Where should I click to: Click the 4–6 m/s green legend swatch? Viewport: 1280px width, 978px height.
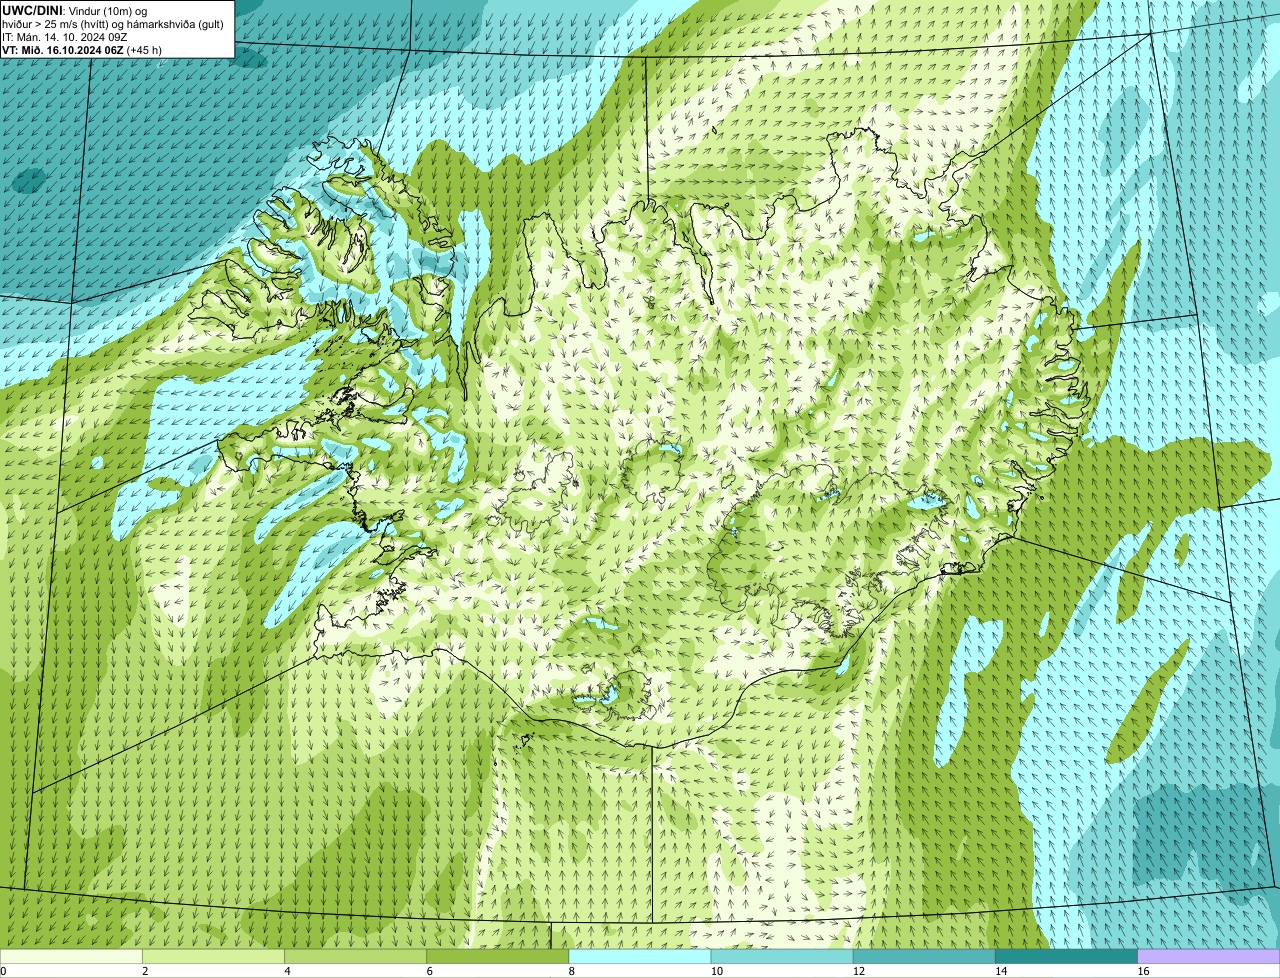(x=356, y=956)
